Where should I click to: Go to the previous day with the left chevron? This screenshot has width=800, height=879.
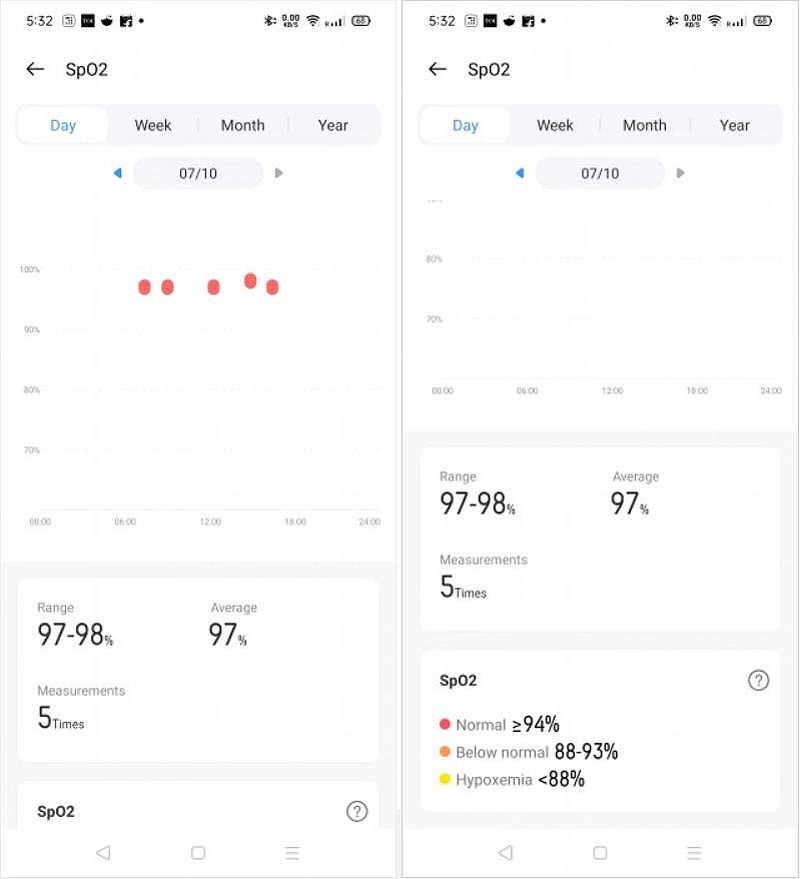point(117,173)
